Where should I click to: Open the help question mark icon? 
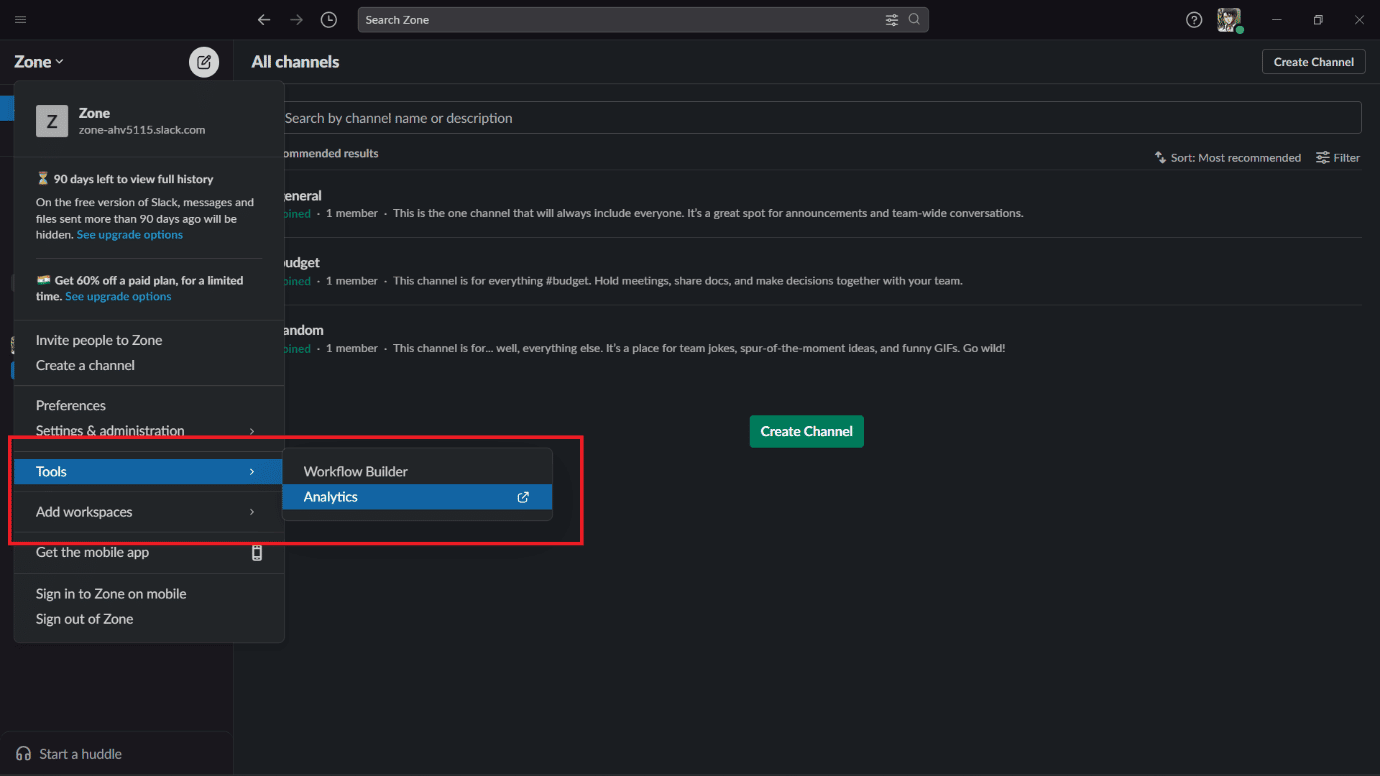click(1194, 20)
